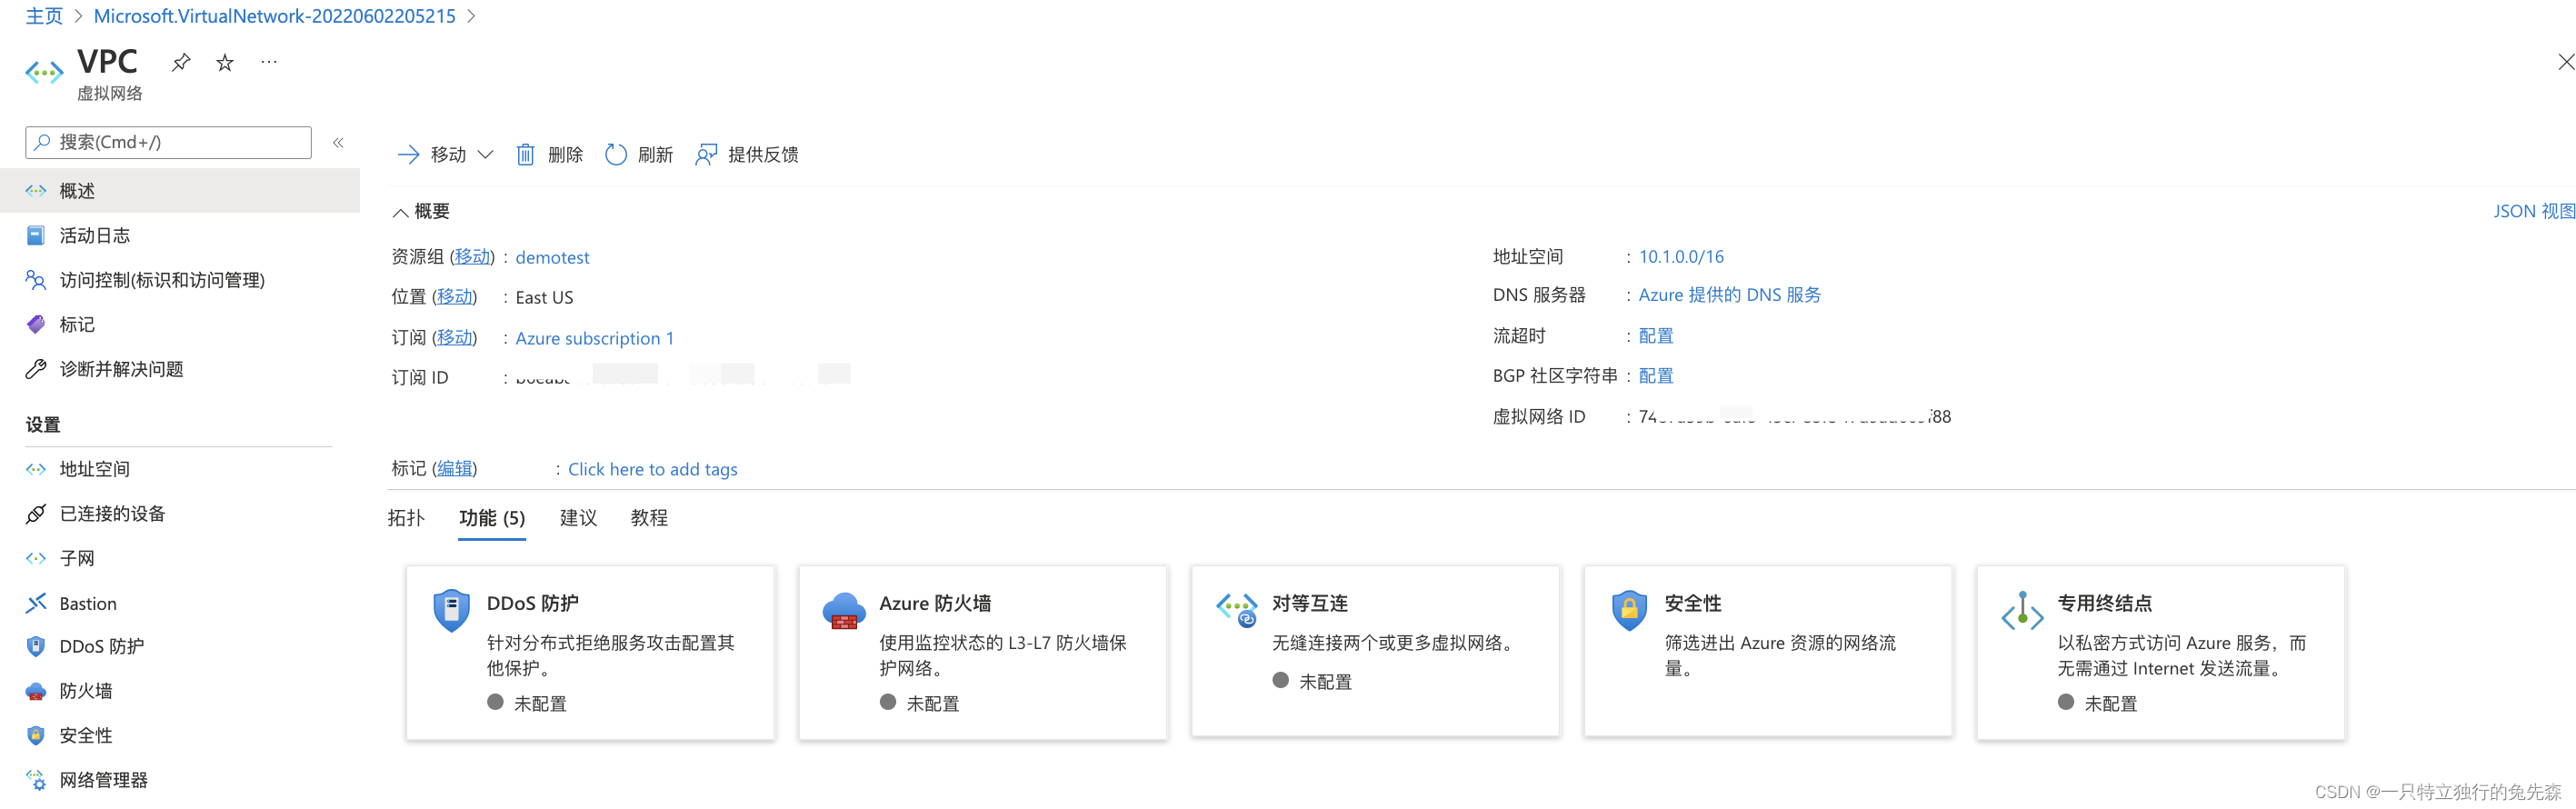Click the activity log book icon

[x=36, y=235]
